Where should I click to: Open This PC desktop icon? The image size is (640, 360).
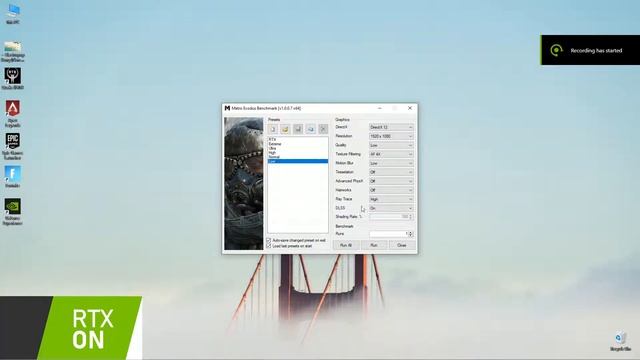(x=13, y=14)
